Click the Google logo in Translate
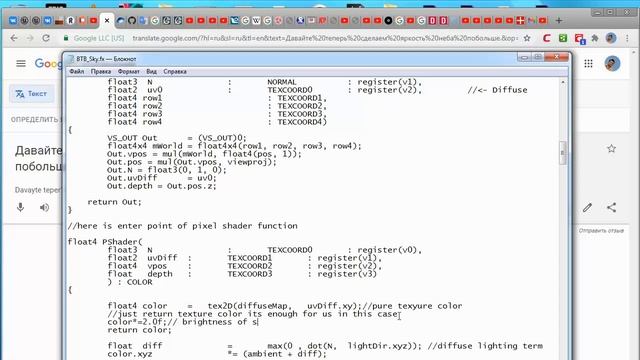The height and width of the screenshot is (360, 640). (48, 64)
